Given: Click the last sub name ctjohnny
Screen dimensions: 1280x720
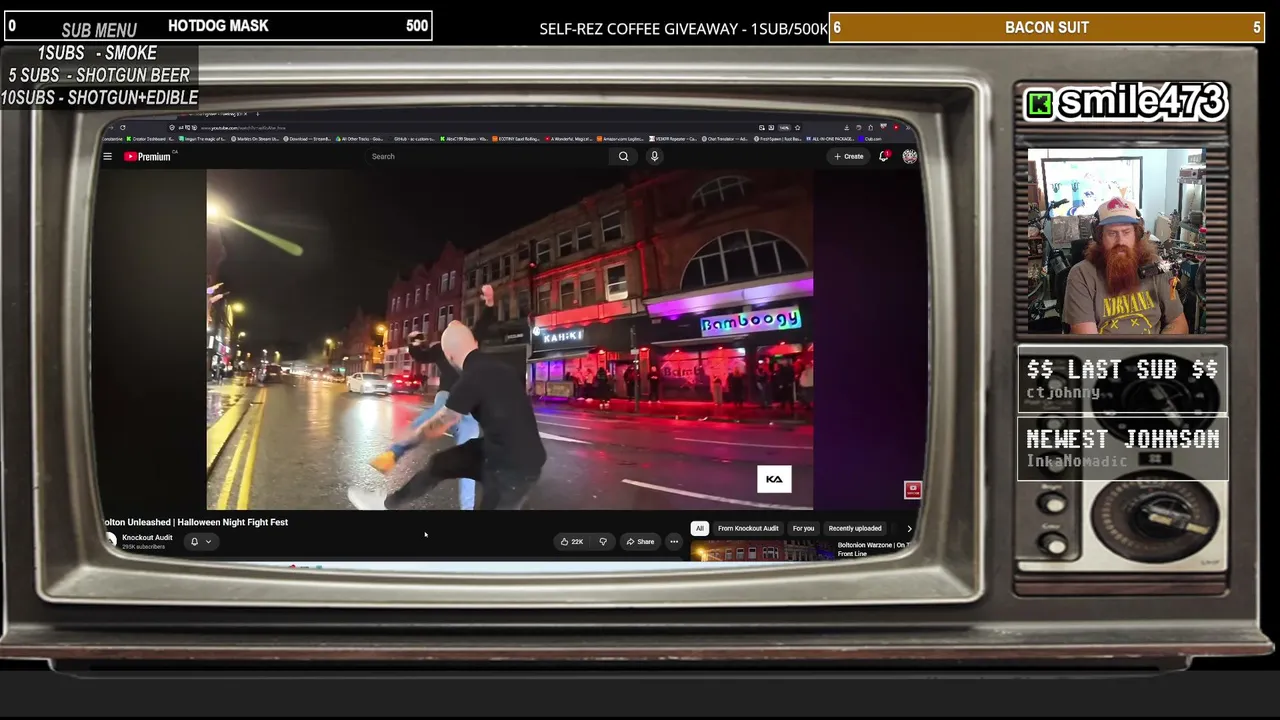Looking at the screenshot, I should [x=1063, y=392].
